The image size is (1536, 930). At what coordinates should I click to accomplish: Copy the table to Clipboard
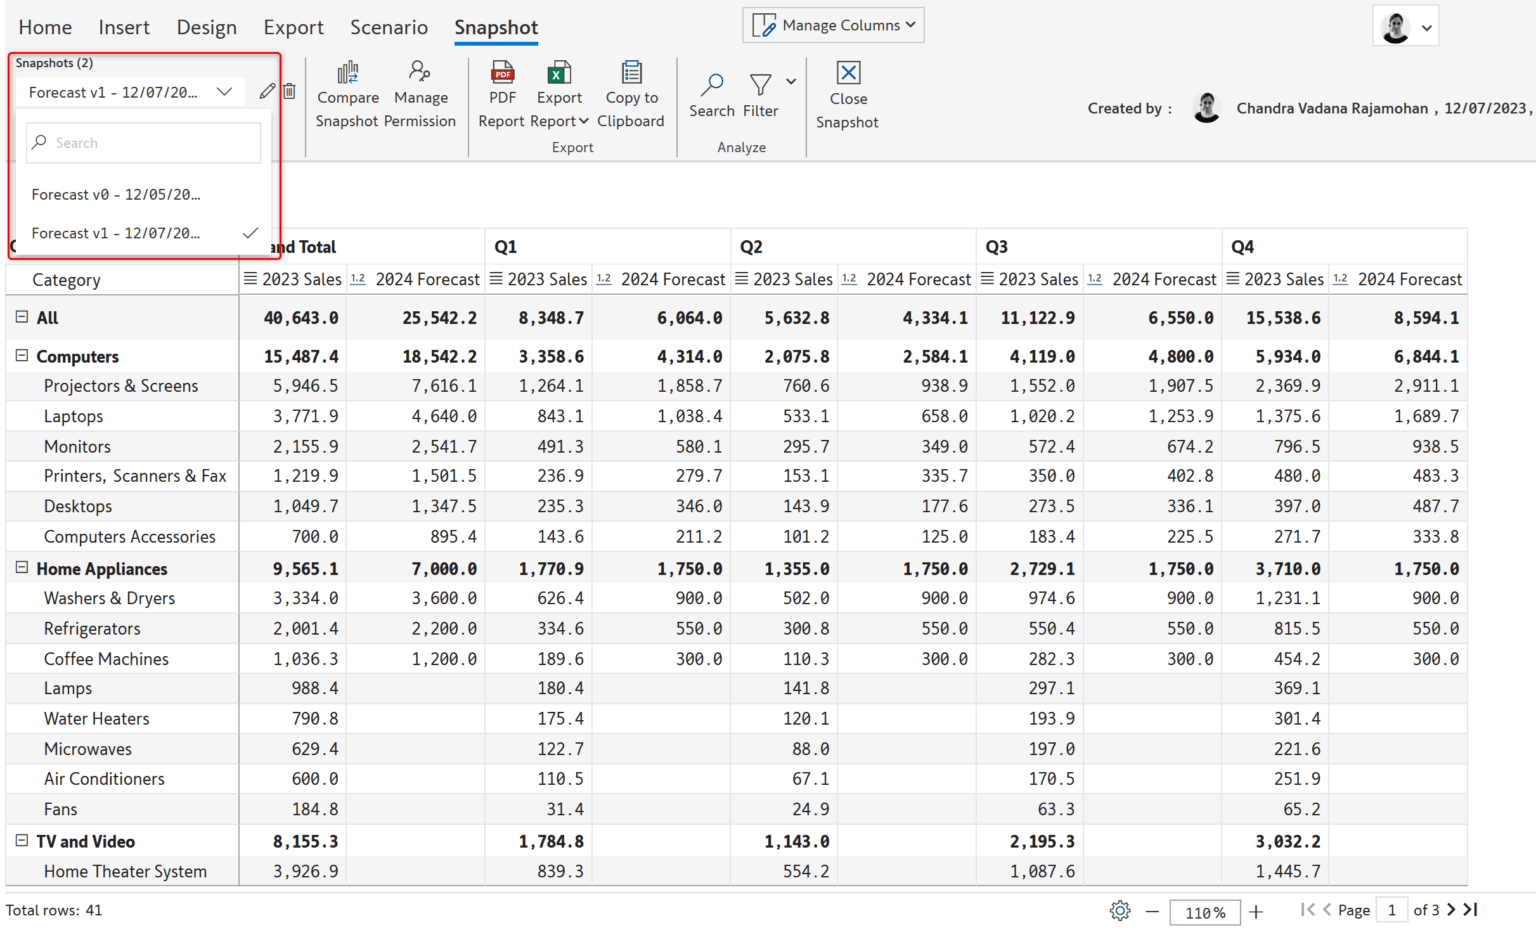click(x=631, y=95)
